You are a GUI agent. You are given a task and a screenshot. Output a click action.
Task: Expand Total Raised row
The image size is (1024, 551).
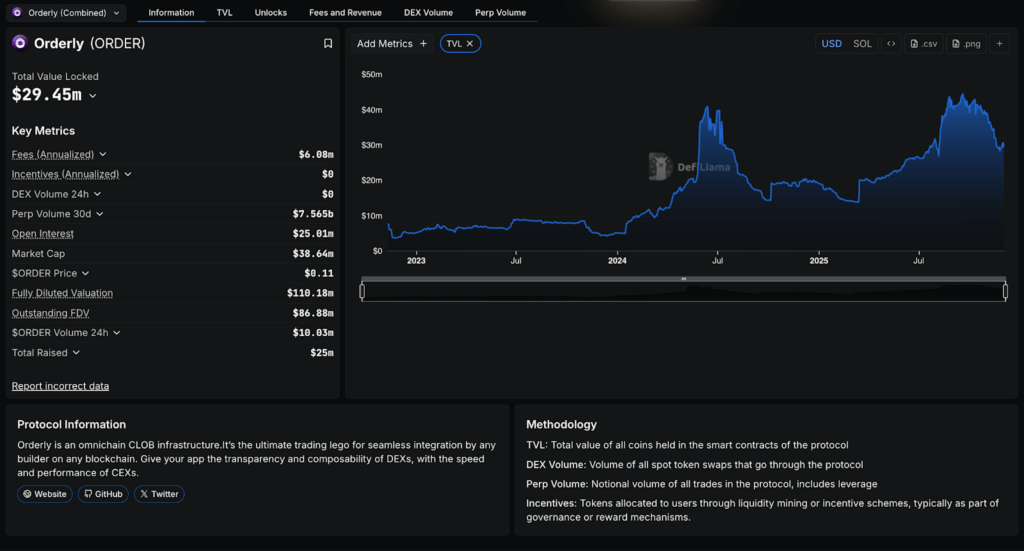tap(76, 353)
